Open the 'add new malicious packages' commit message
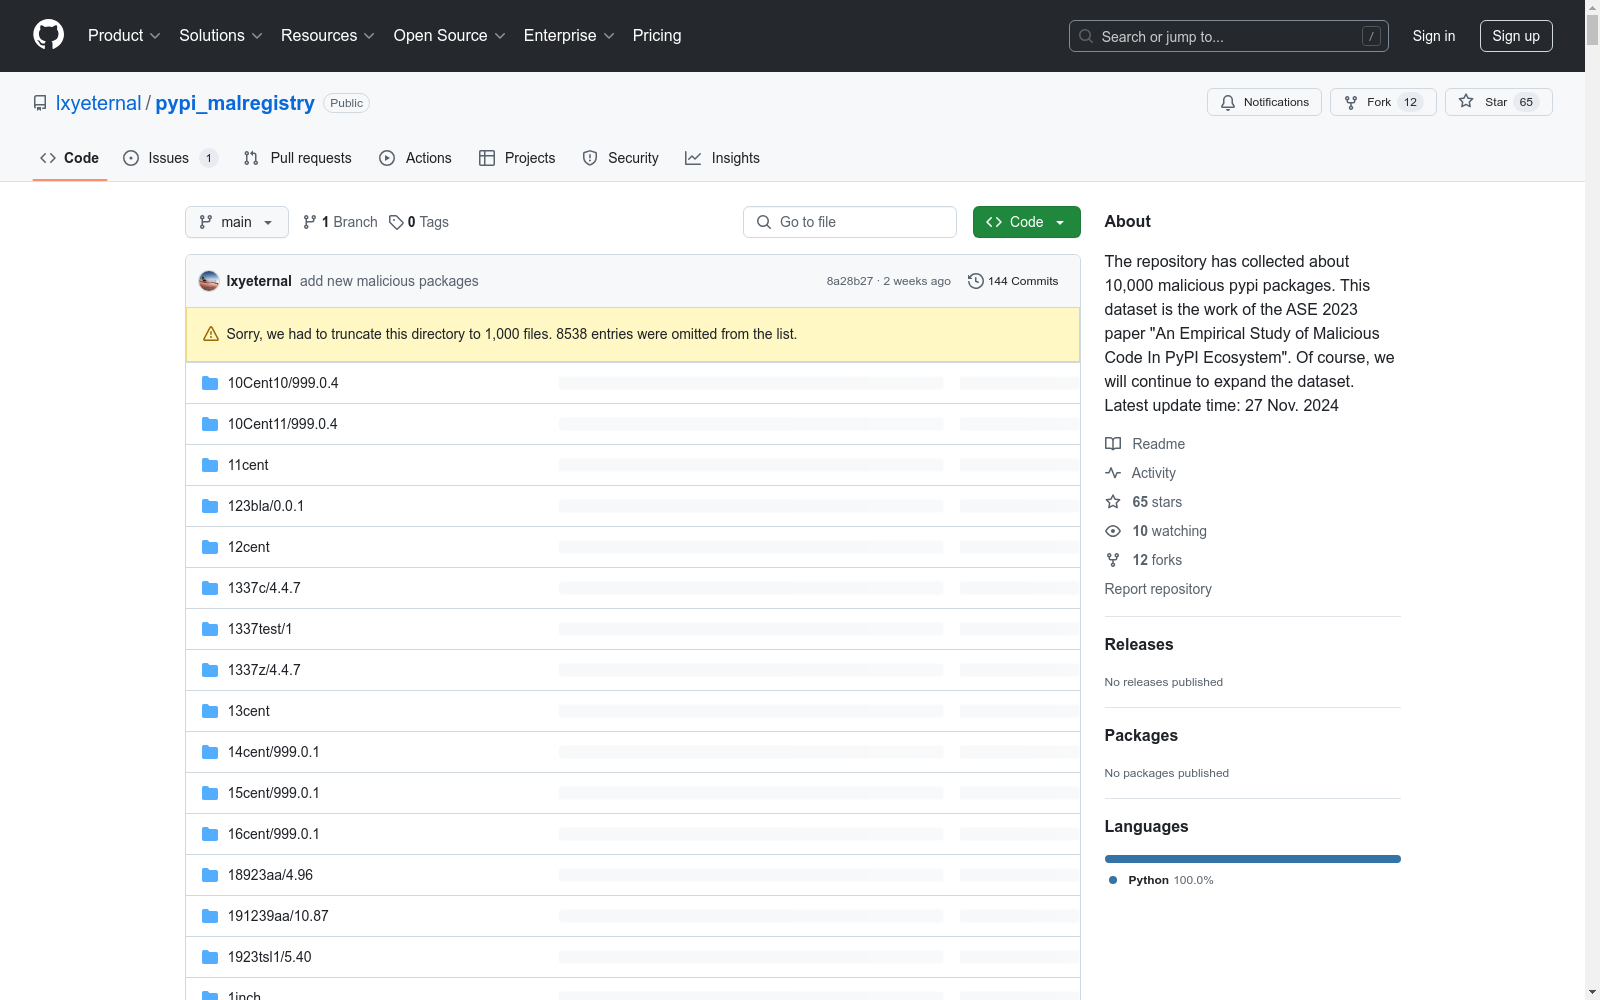The height and width of the screenshot is (1000, 1600). point(389,281)
